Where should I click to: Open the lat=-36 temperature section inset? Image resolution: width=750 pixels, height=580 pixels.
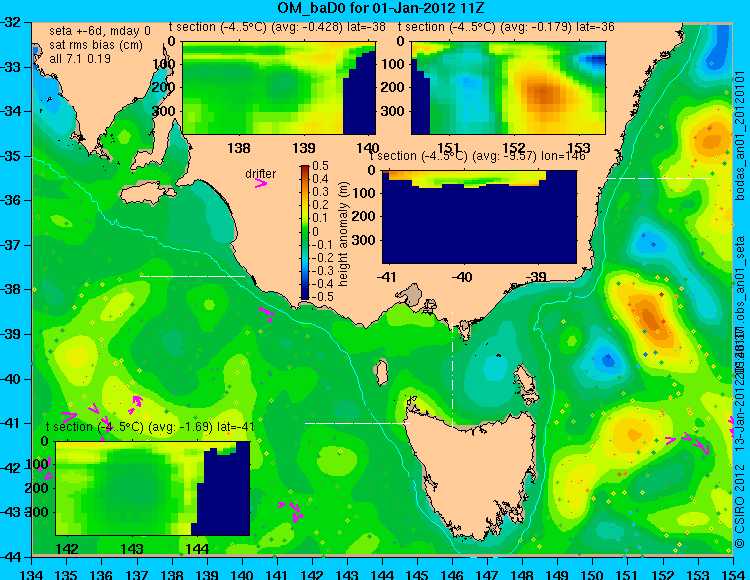pos(508,88)
